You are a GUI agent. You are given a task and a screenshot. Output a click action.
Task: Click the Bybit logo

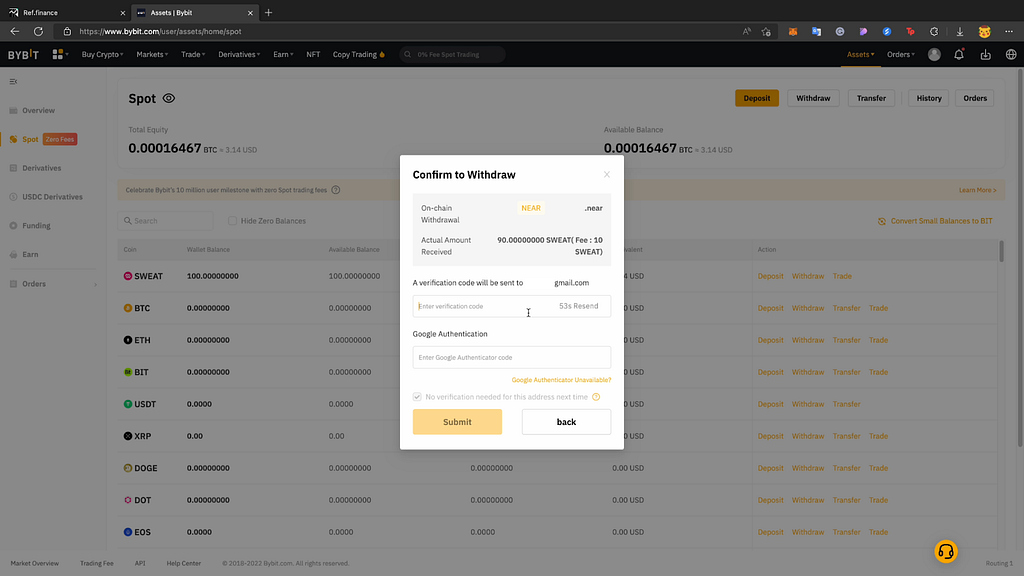click(24, 55)
